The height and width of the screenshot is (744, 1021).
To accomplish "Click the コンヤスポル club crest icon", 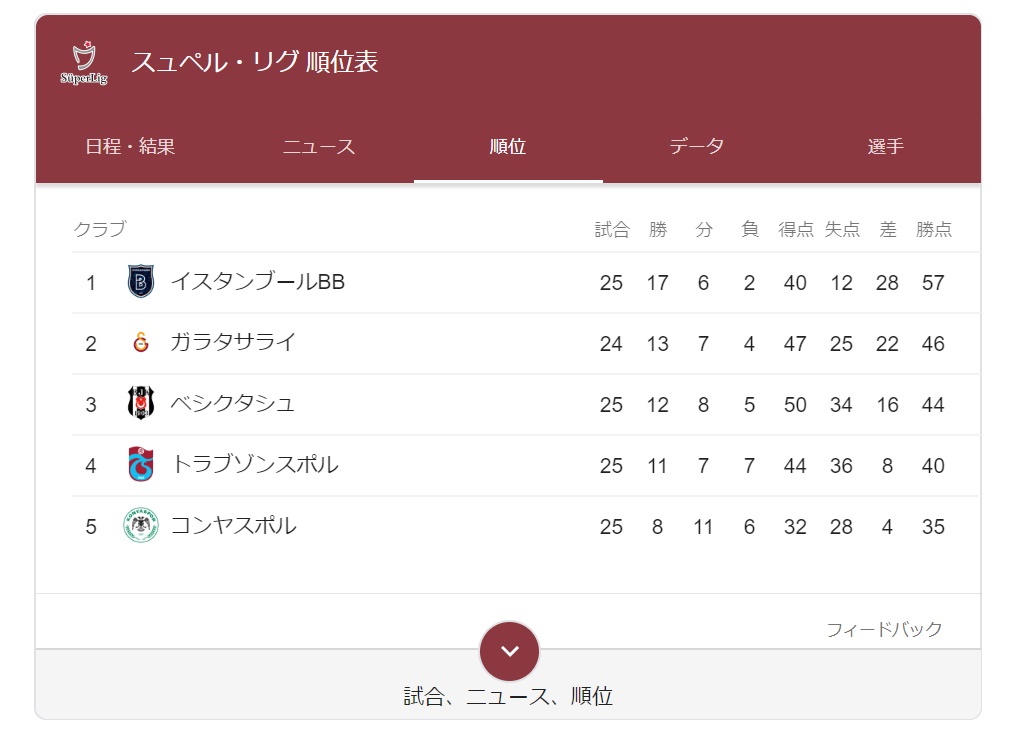I will coord(141,525).
